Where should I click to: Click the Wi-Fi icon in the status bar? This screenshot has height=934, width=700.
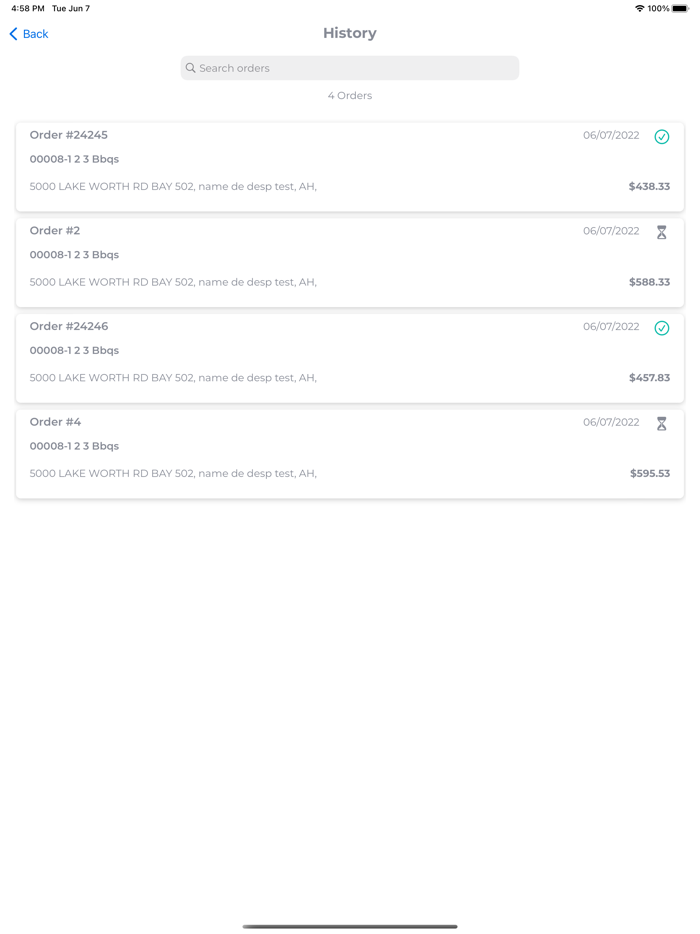(x=641, y=8)
